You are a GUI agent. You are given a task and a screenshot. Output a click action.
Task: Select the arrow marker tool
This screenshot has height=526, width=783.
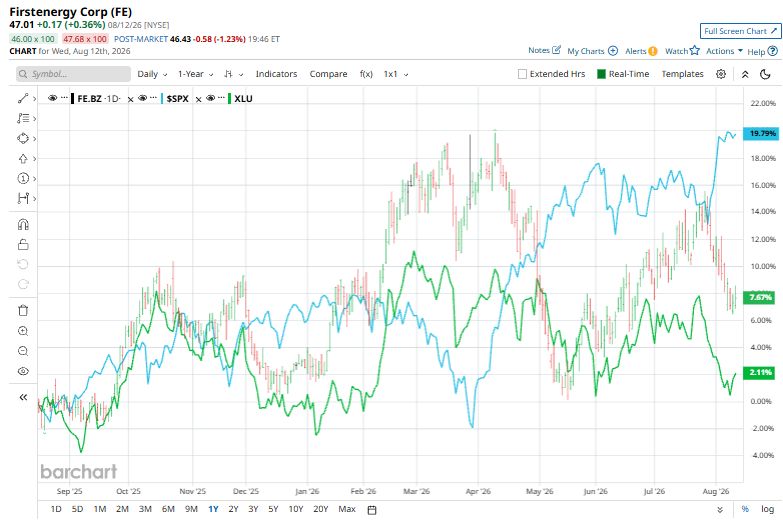coord(23,158)
